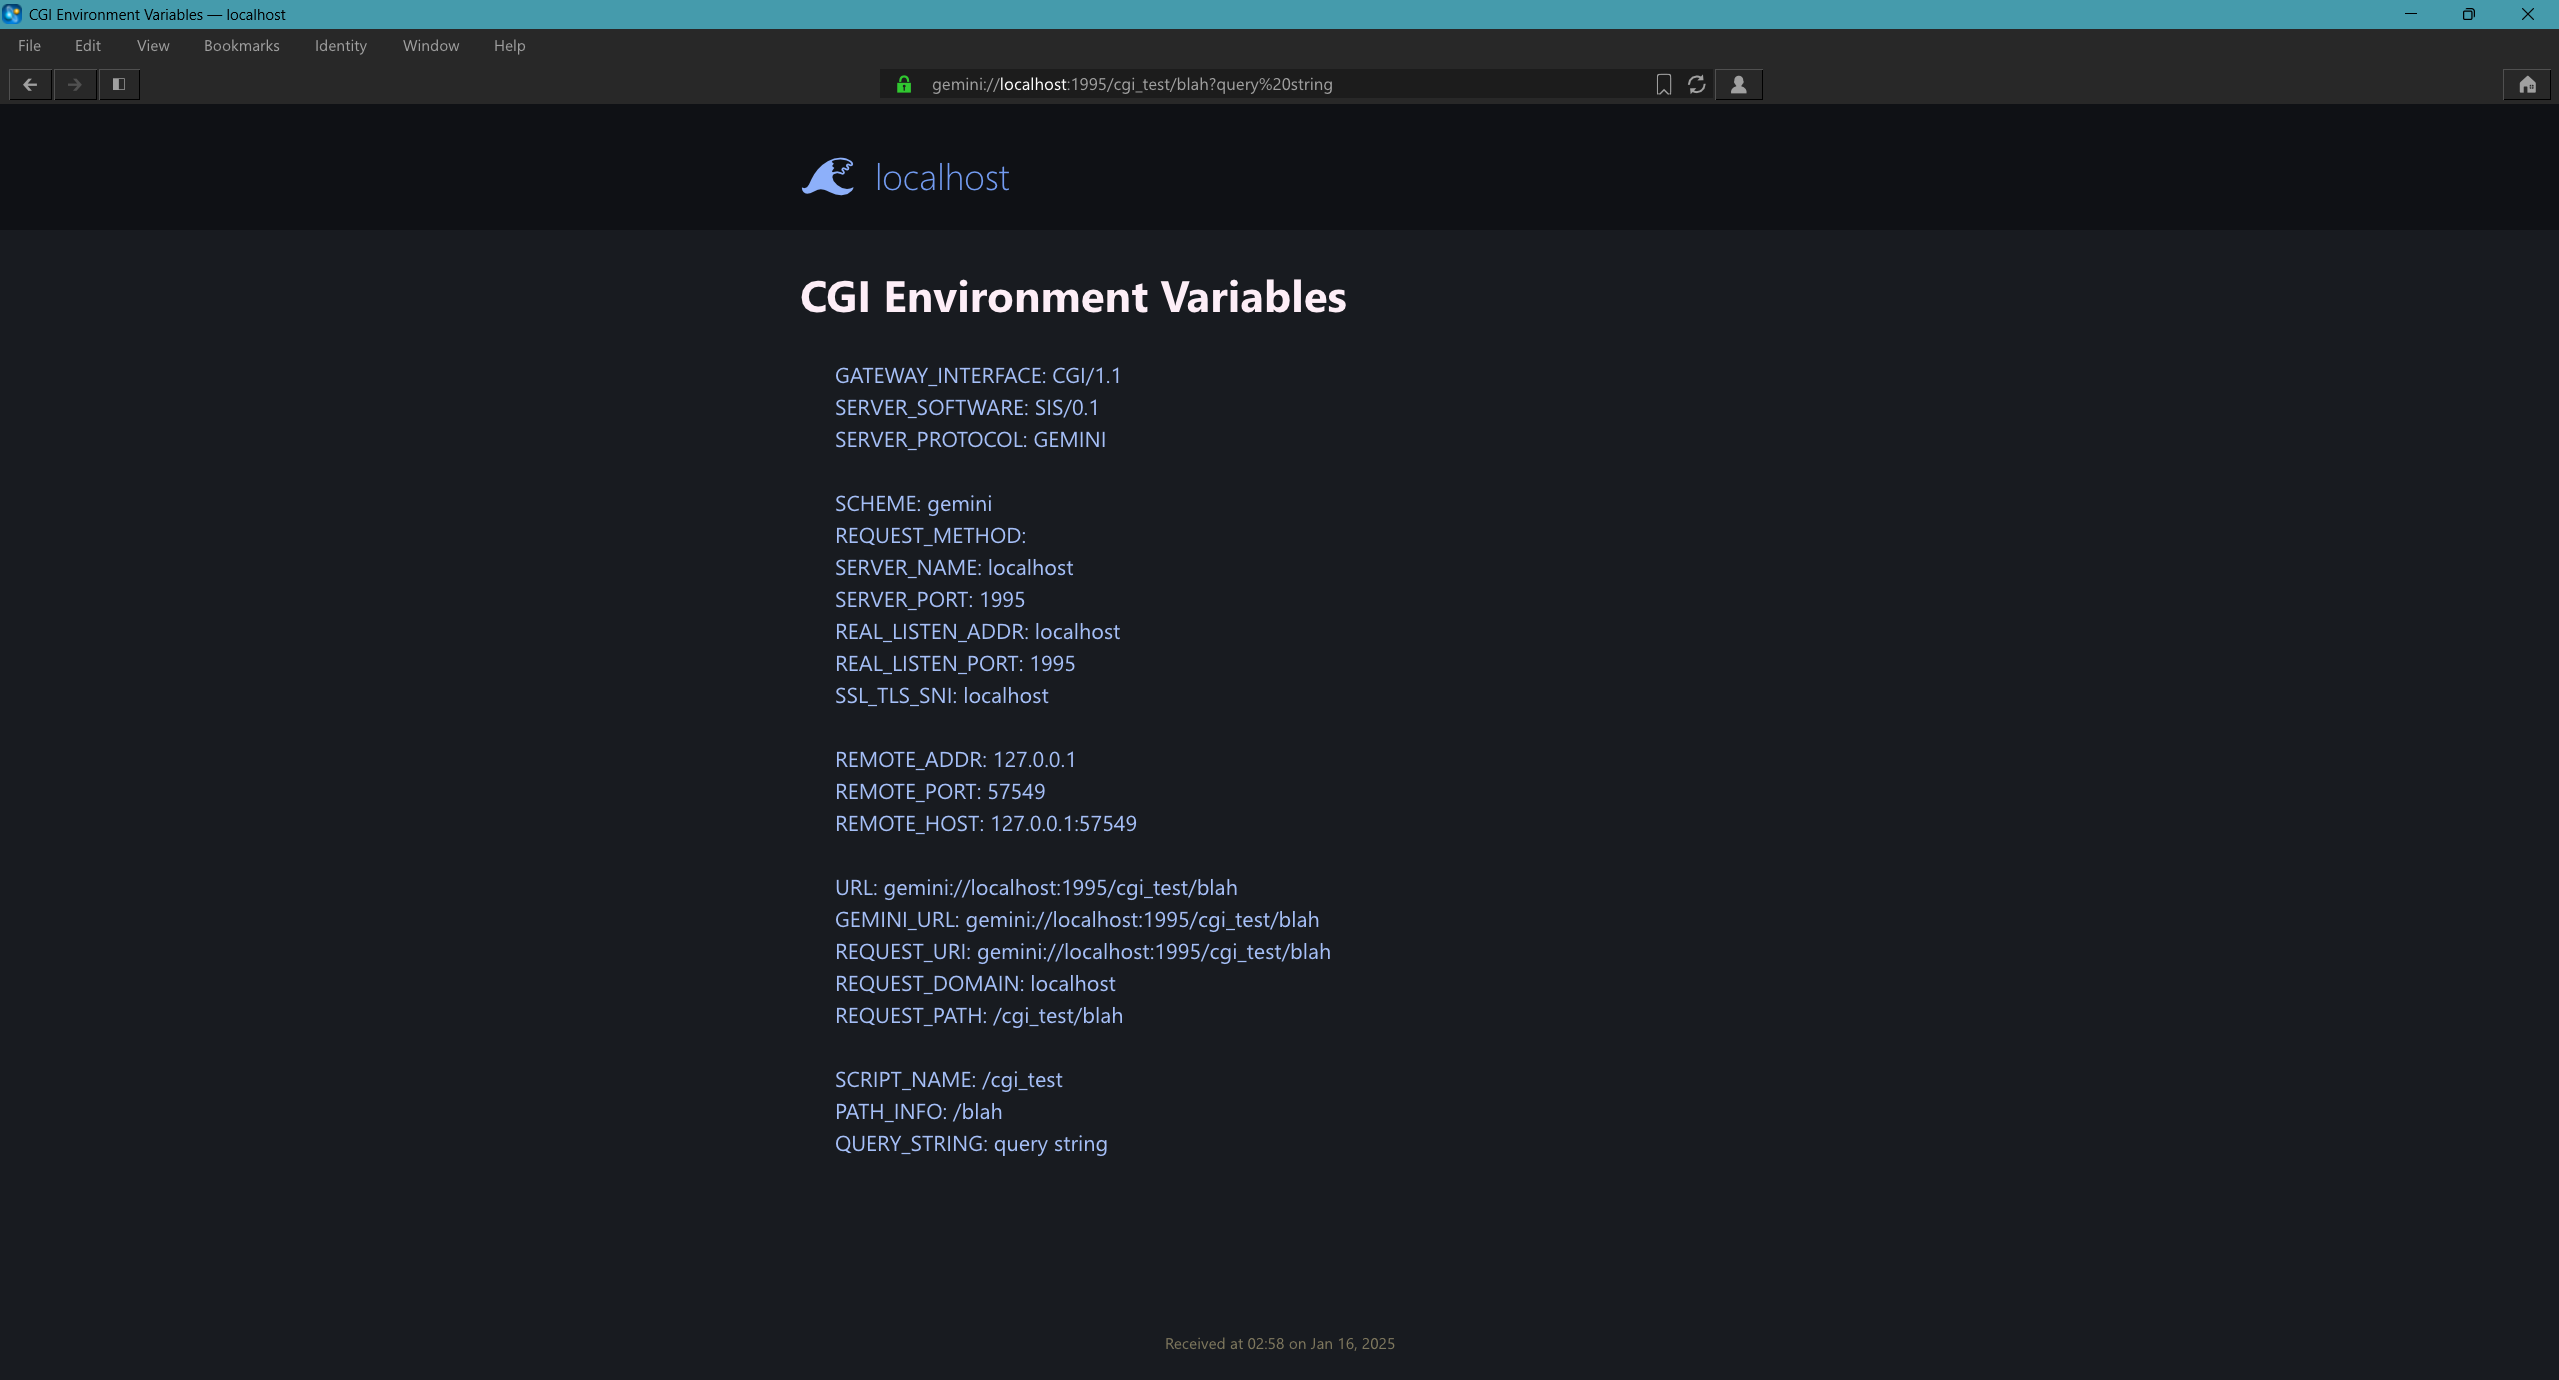Select the GATEWAY_INTERFACE: CGI/1.1 line

[x=978, y=376]
